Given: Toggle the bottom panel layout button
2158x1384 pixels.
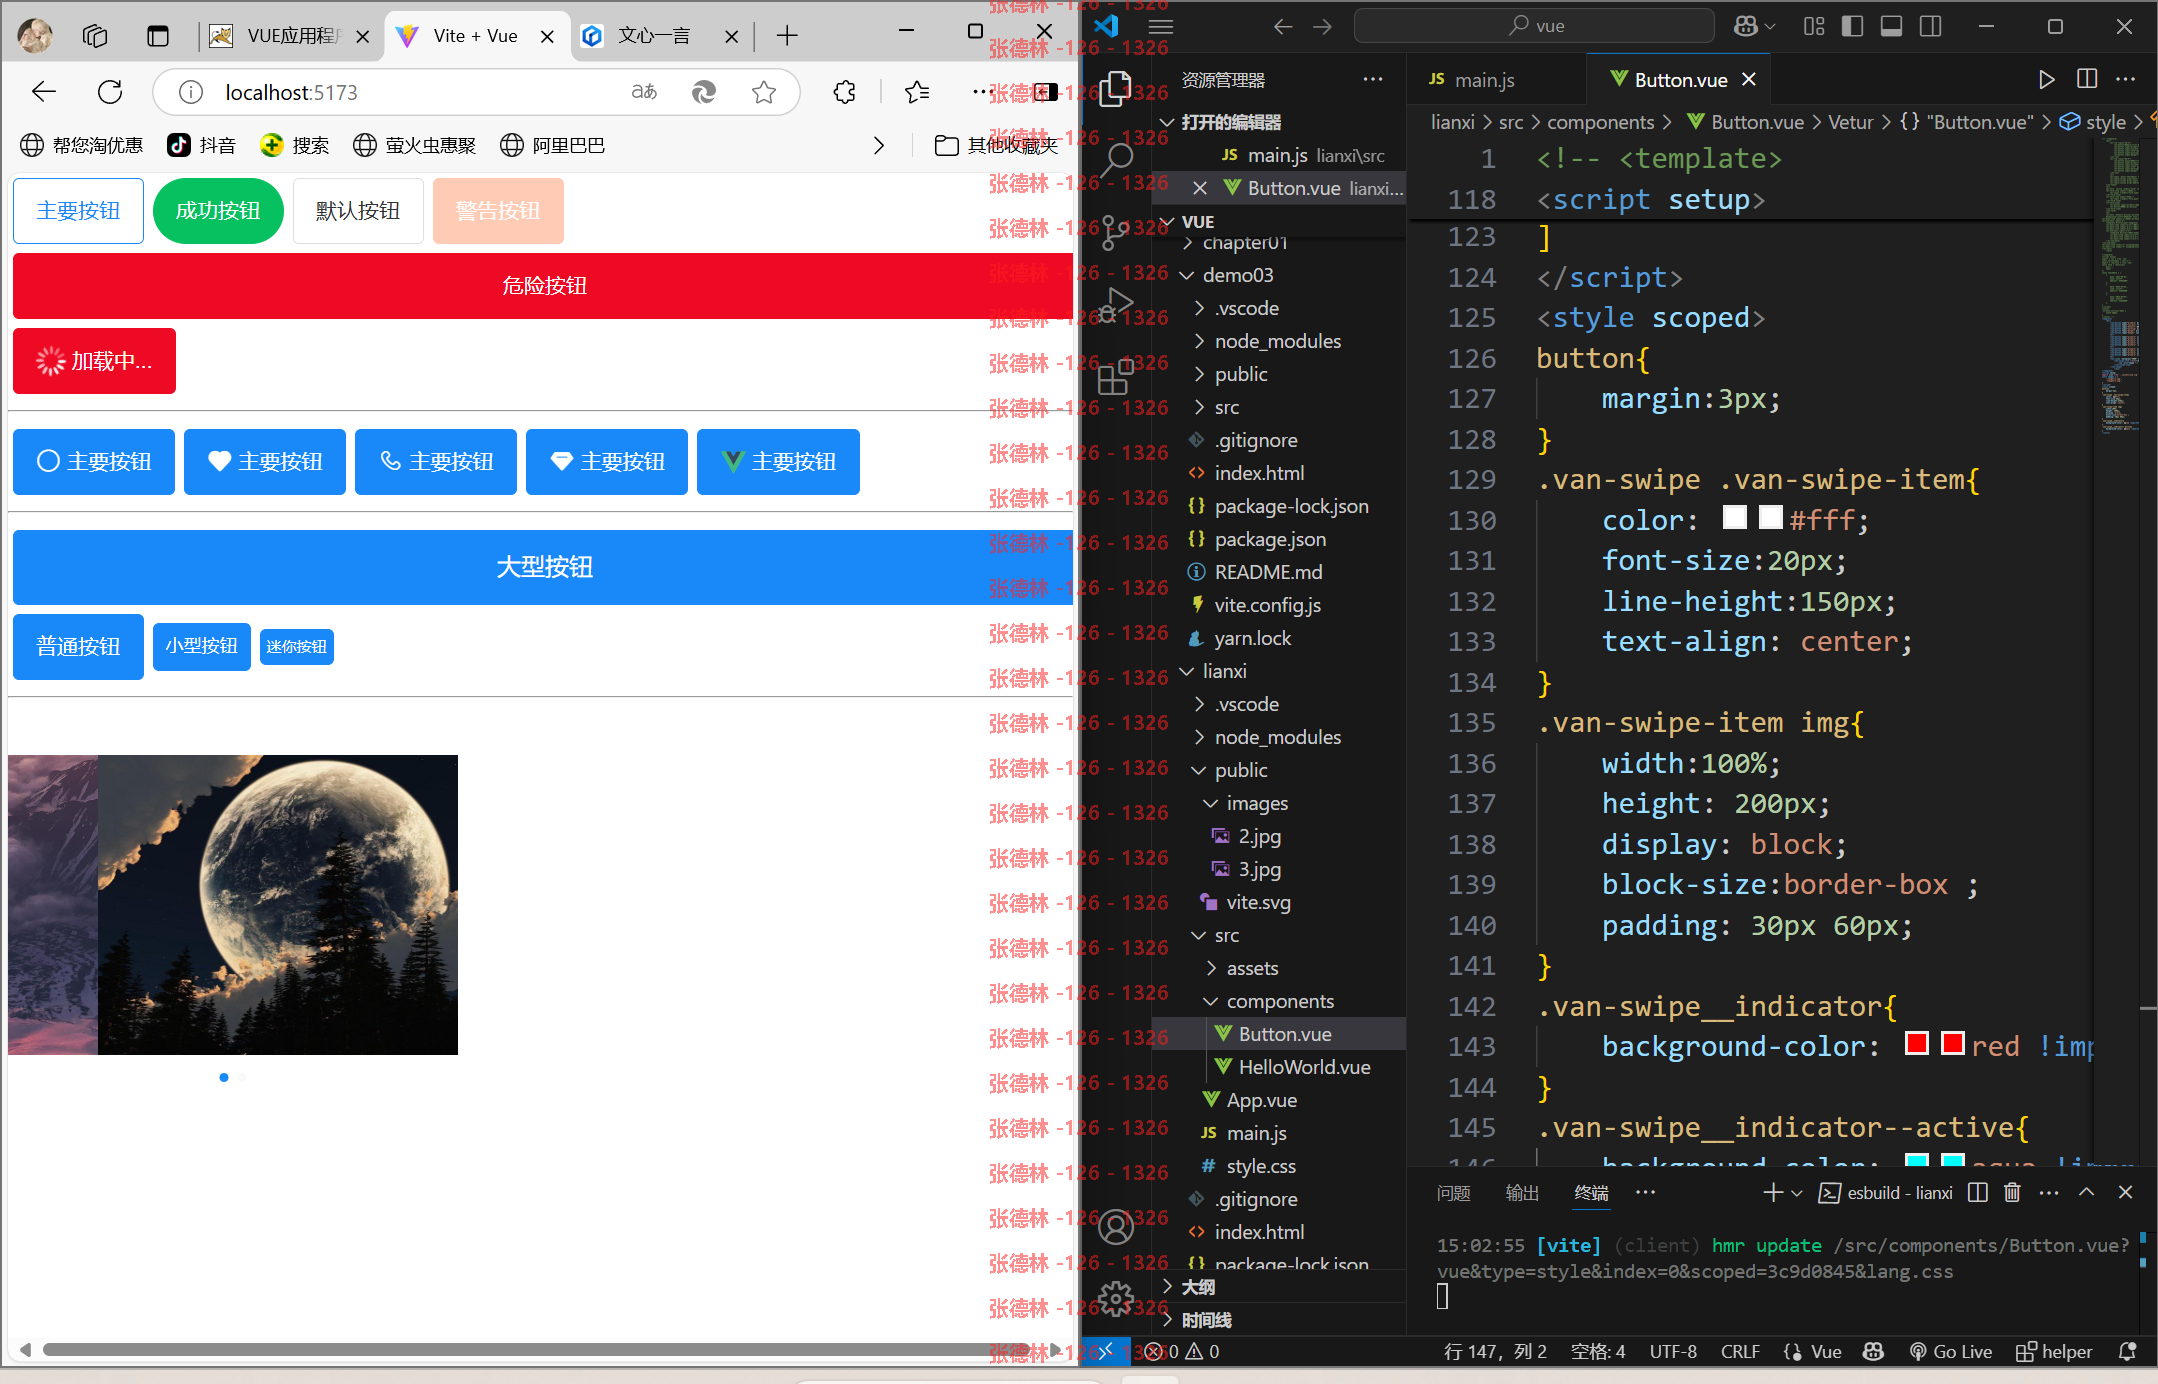Looking at the screenshot, I should 1891,26.
